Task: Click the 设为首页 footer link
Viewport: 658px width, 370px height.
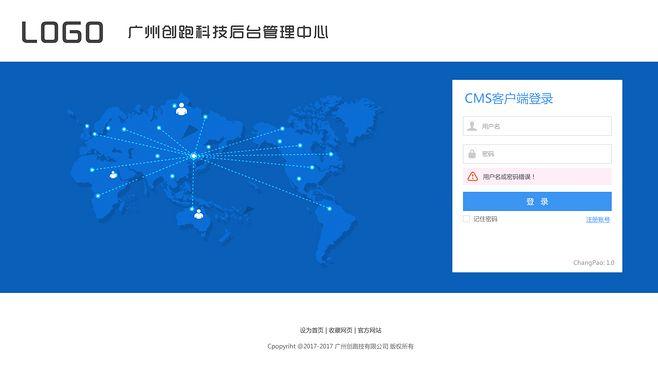Action: pos(311,331)
